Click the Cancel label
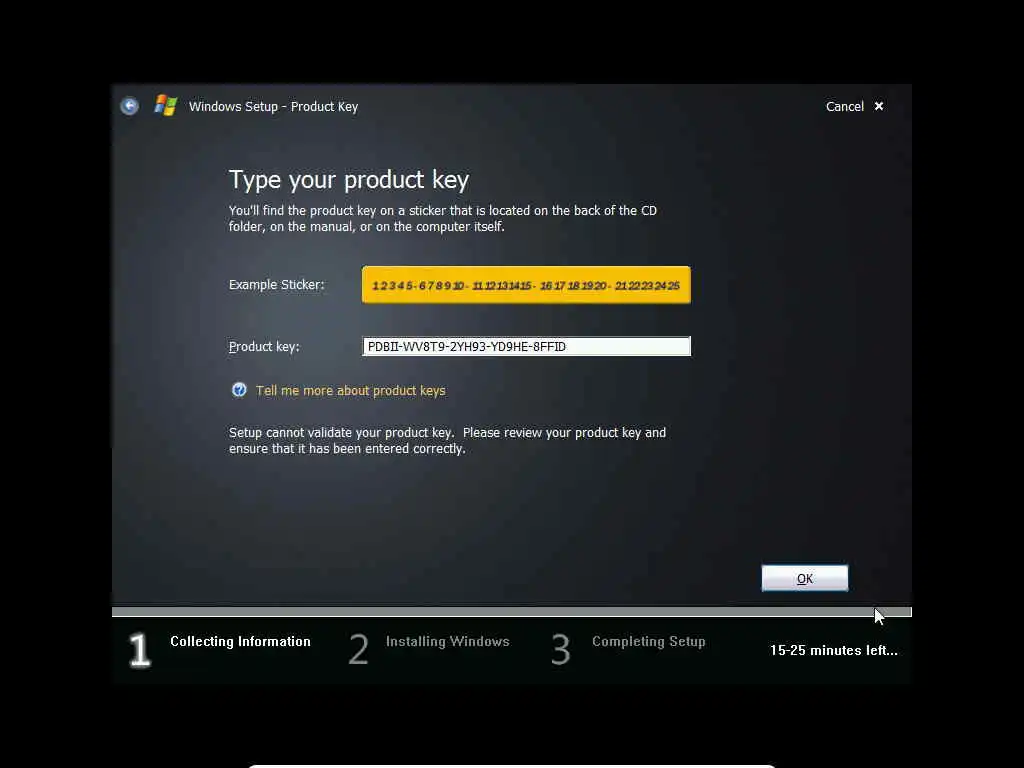1024x768 pixels. (x=844, y=106)
